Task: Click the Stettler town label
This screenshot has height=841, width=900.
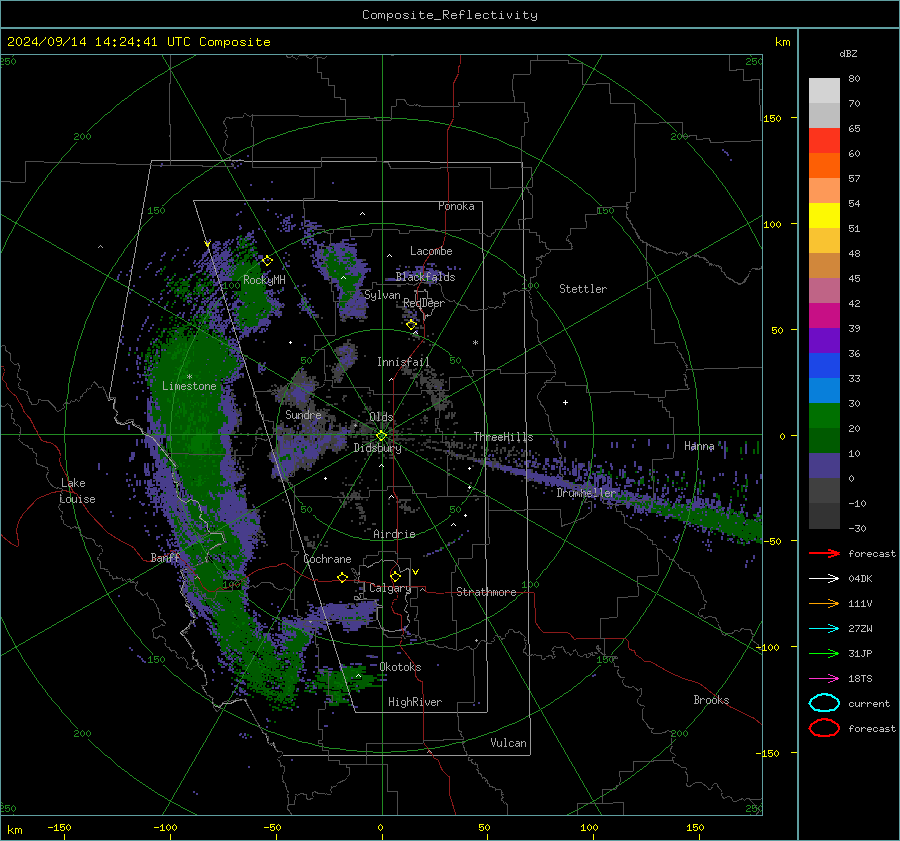Action: coord(583,289)
